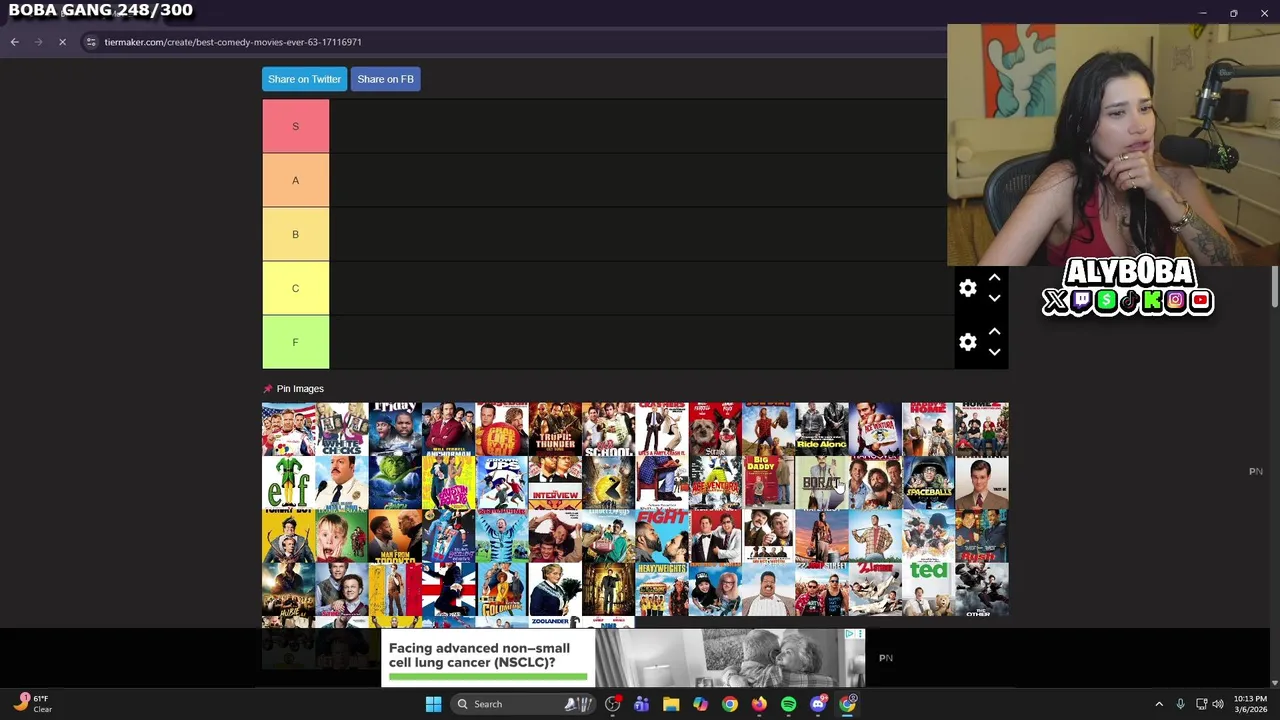Viewport: 1280px width, 720px height.
Task: Go back in the browser
Action: [14, 42]
